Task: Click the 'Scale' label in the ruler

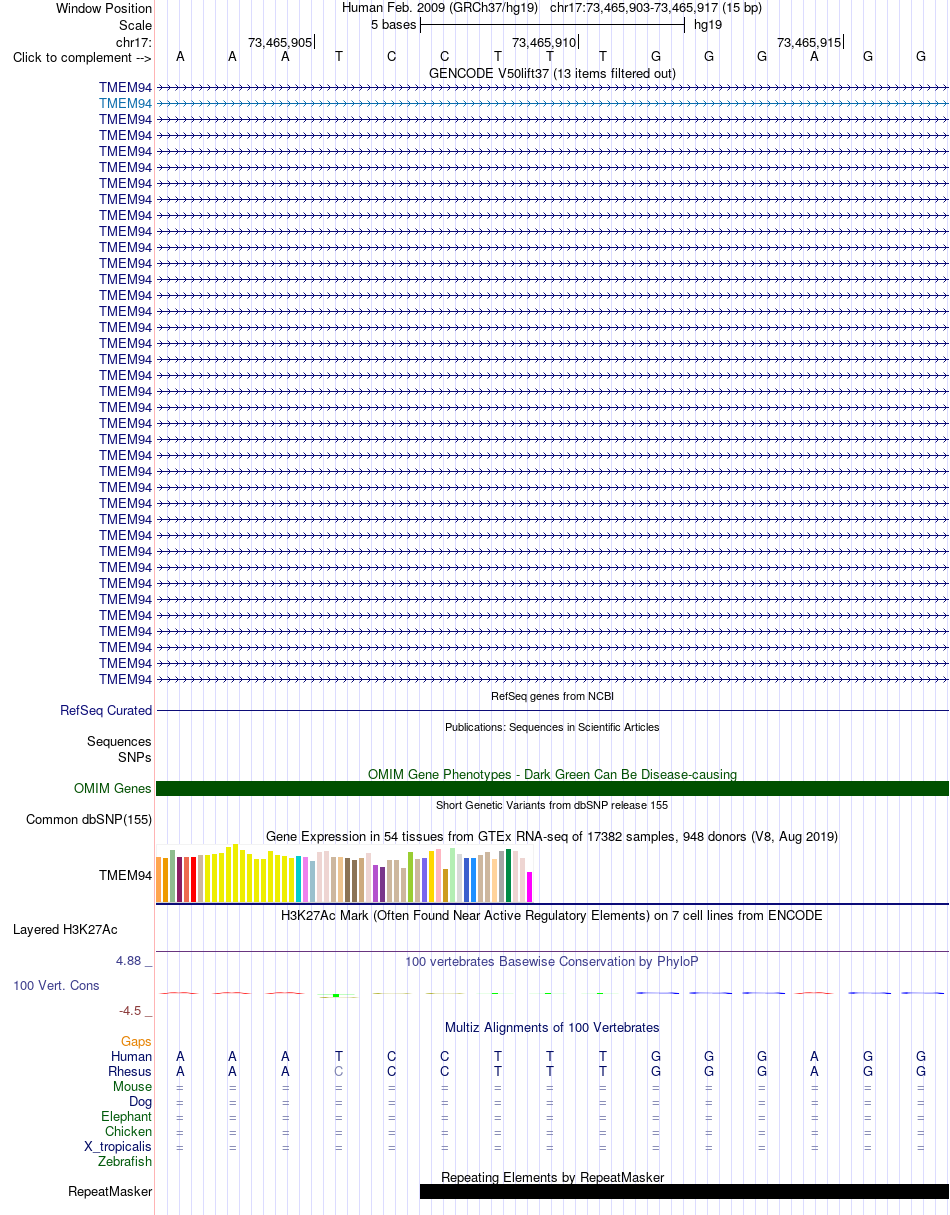Action: tap(135, 25)
